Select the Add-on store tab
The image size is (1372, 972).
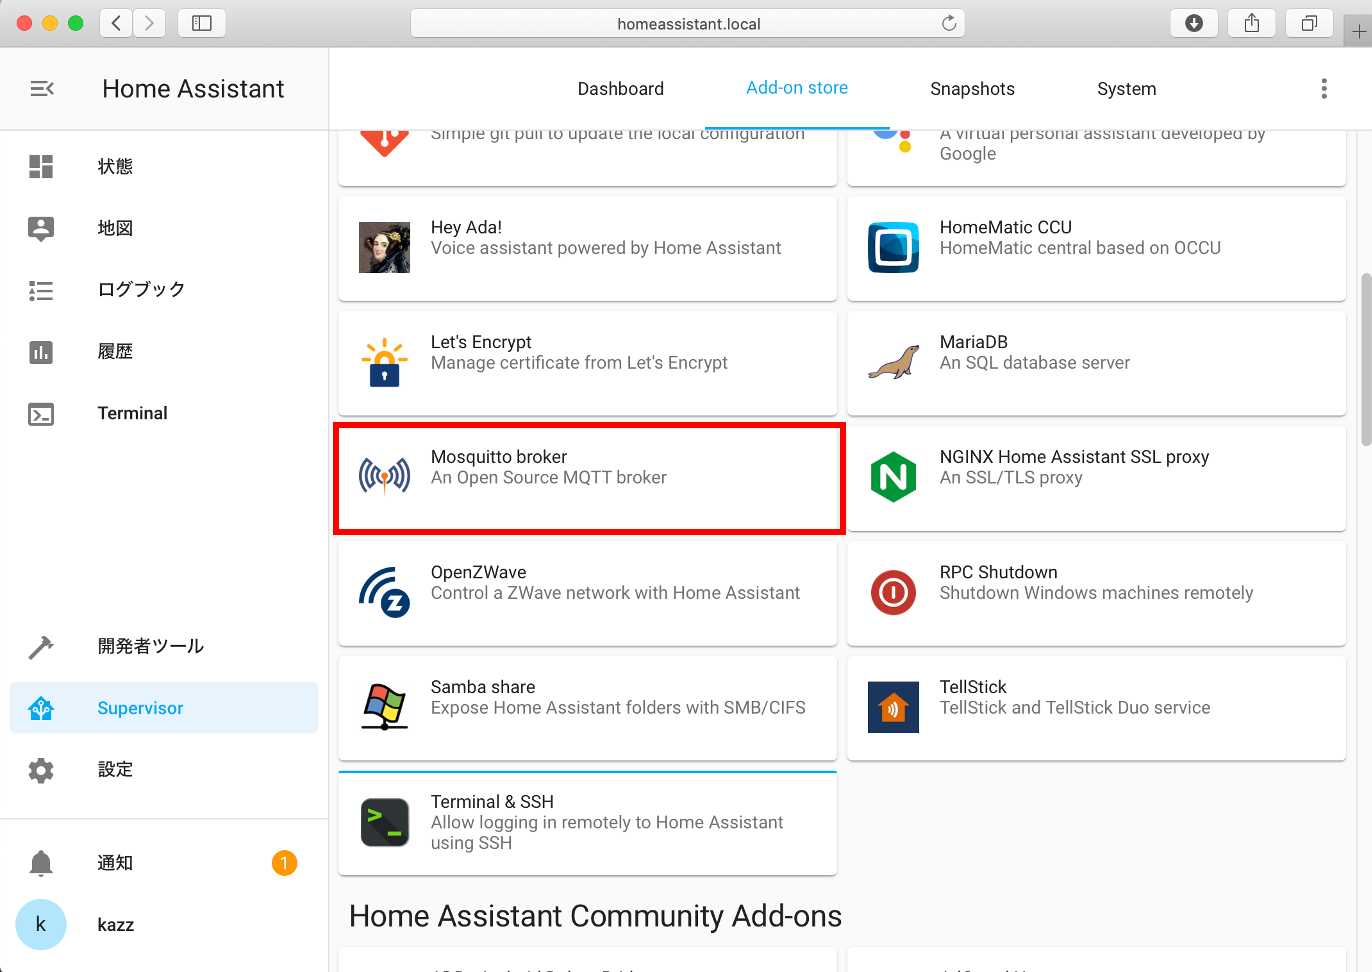797,88
